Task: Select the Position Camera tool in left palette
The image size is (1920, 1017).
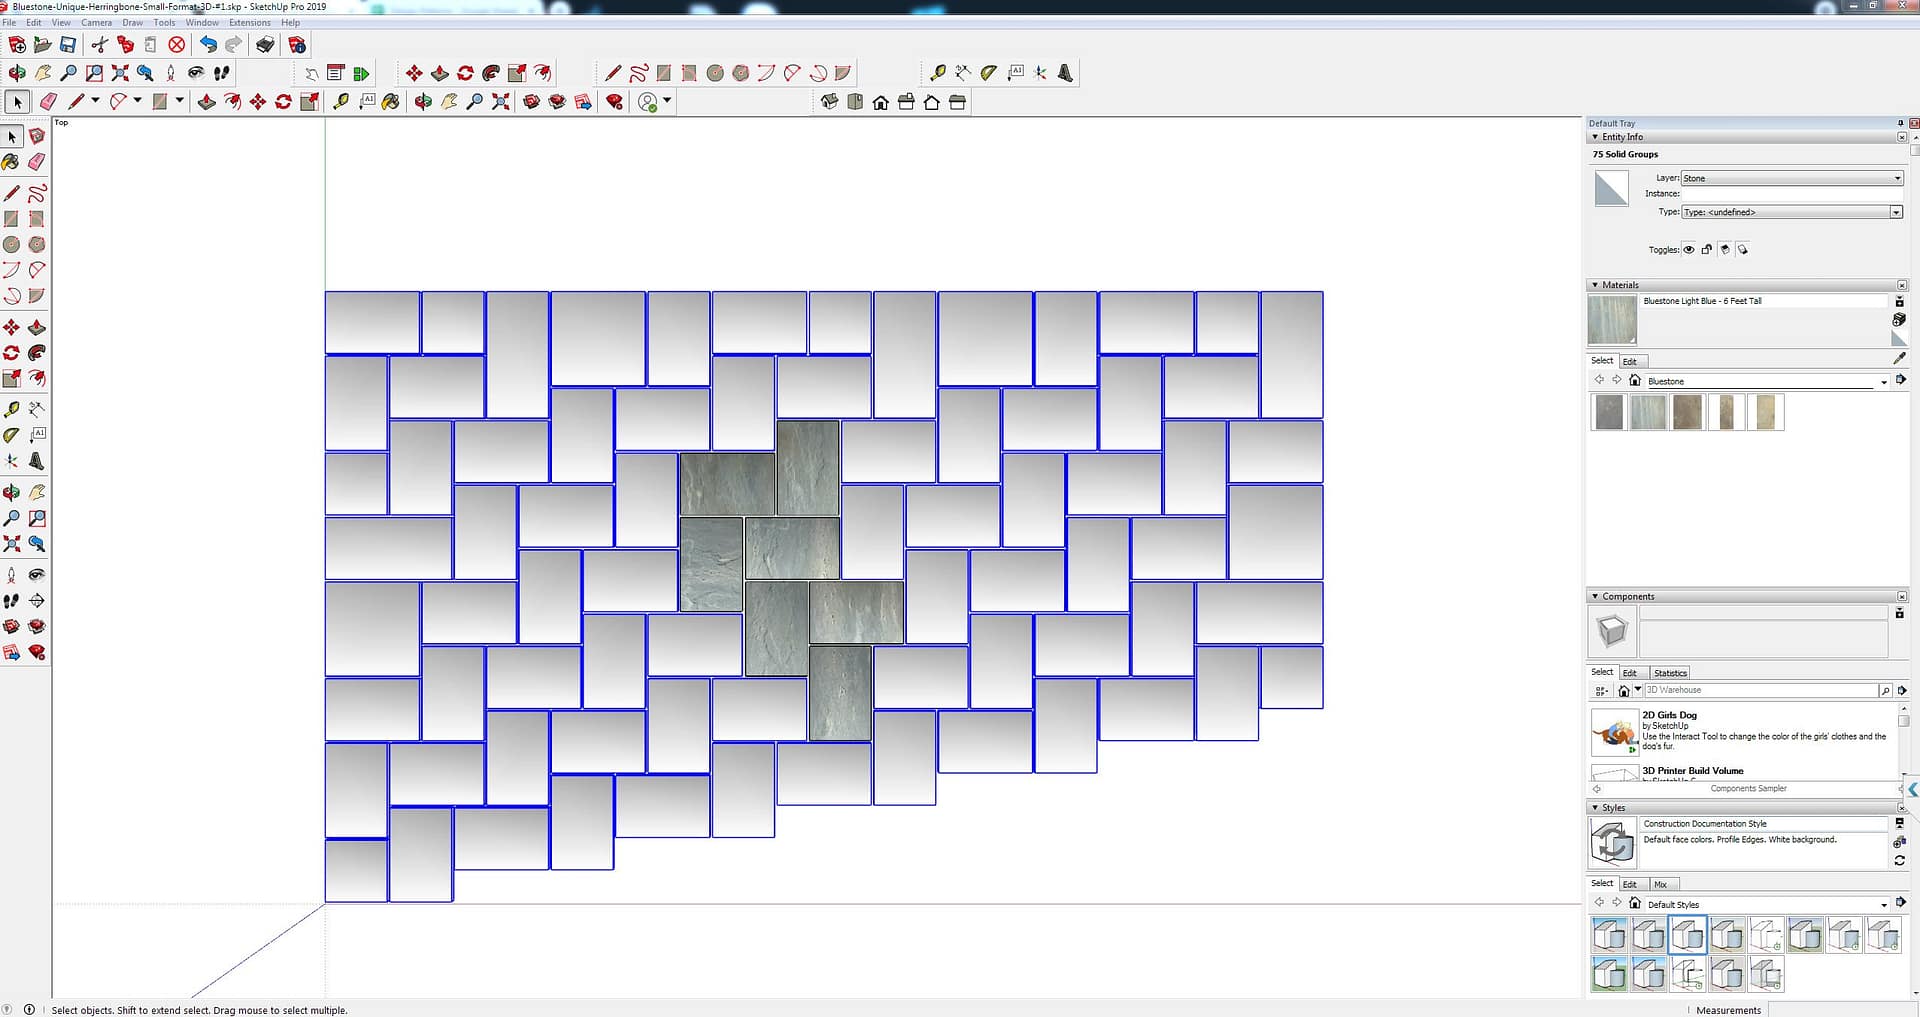Action: point(11,575)
